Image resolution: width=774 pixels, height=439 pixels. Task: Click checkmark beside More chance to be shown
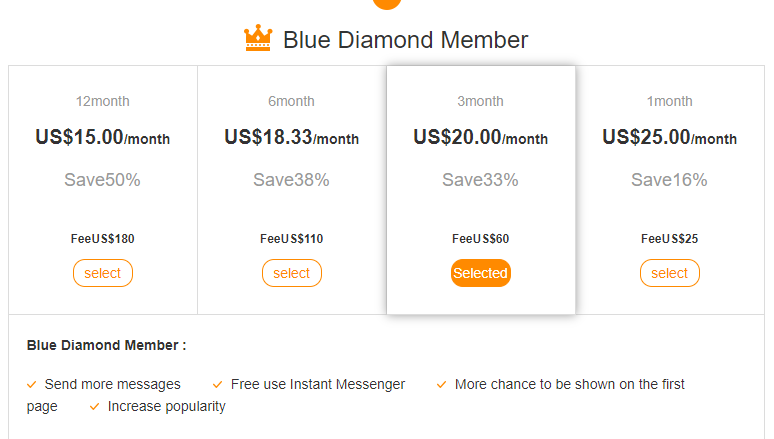pyautogui.click(x=441, y=384)
